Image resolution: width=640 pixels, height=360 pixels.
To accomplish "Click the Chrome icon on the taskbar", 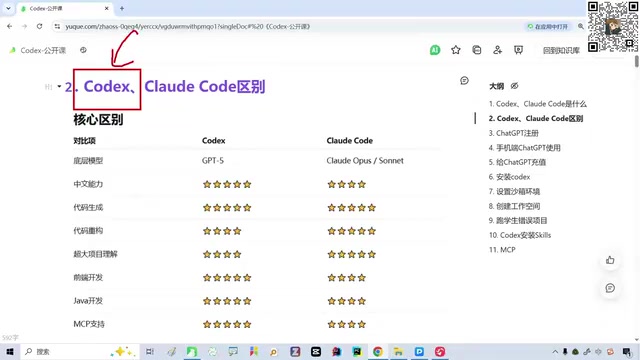I will coord(378,351).
